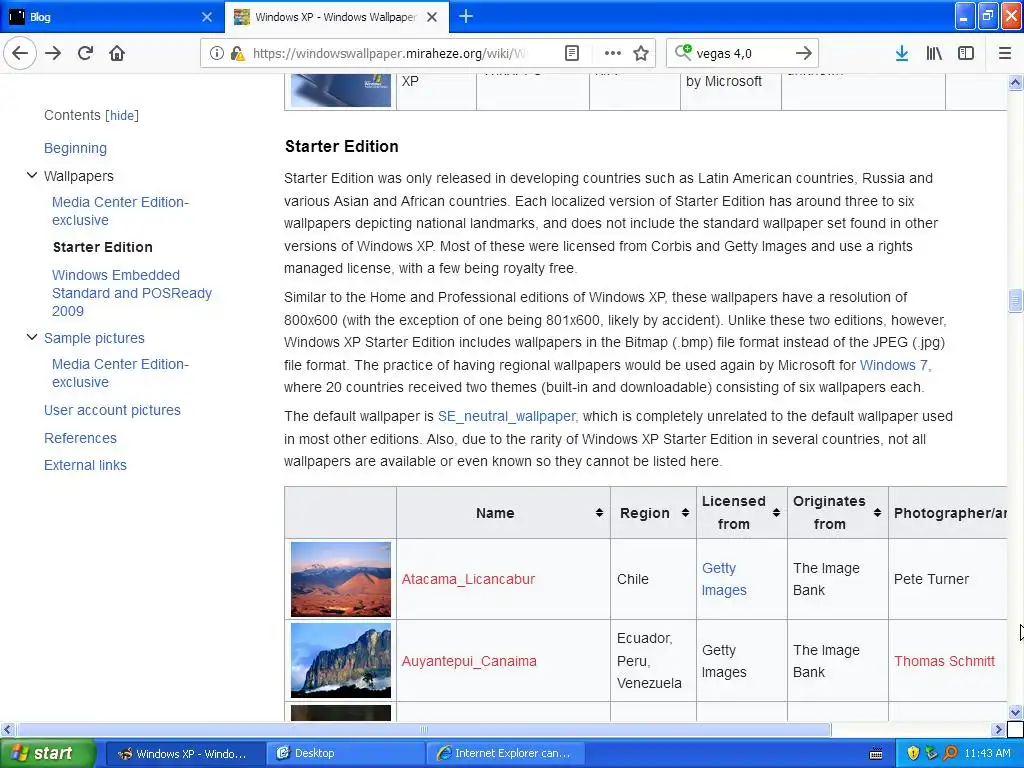Hide the Contents table
The width and height of the screenshot is (1024, 768).
coord(122,116)
